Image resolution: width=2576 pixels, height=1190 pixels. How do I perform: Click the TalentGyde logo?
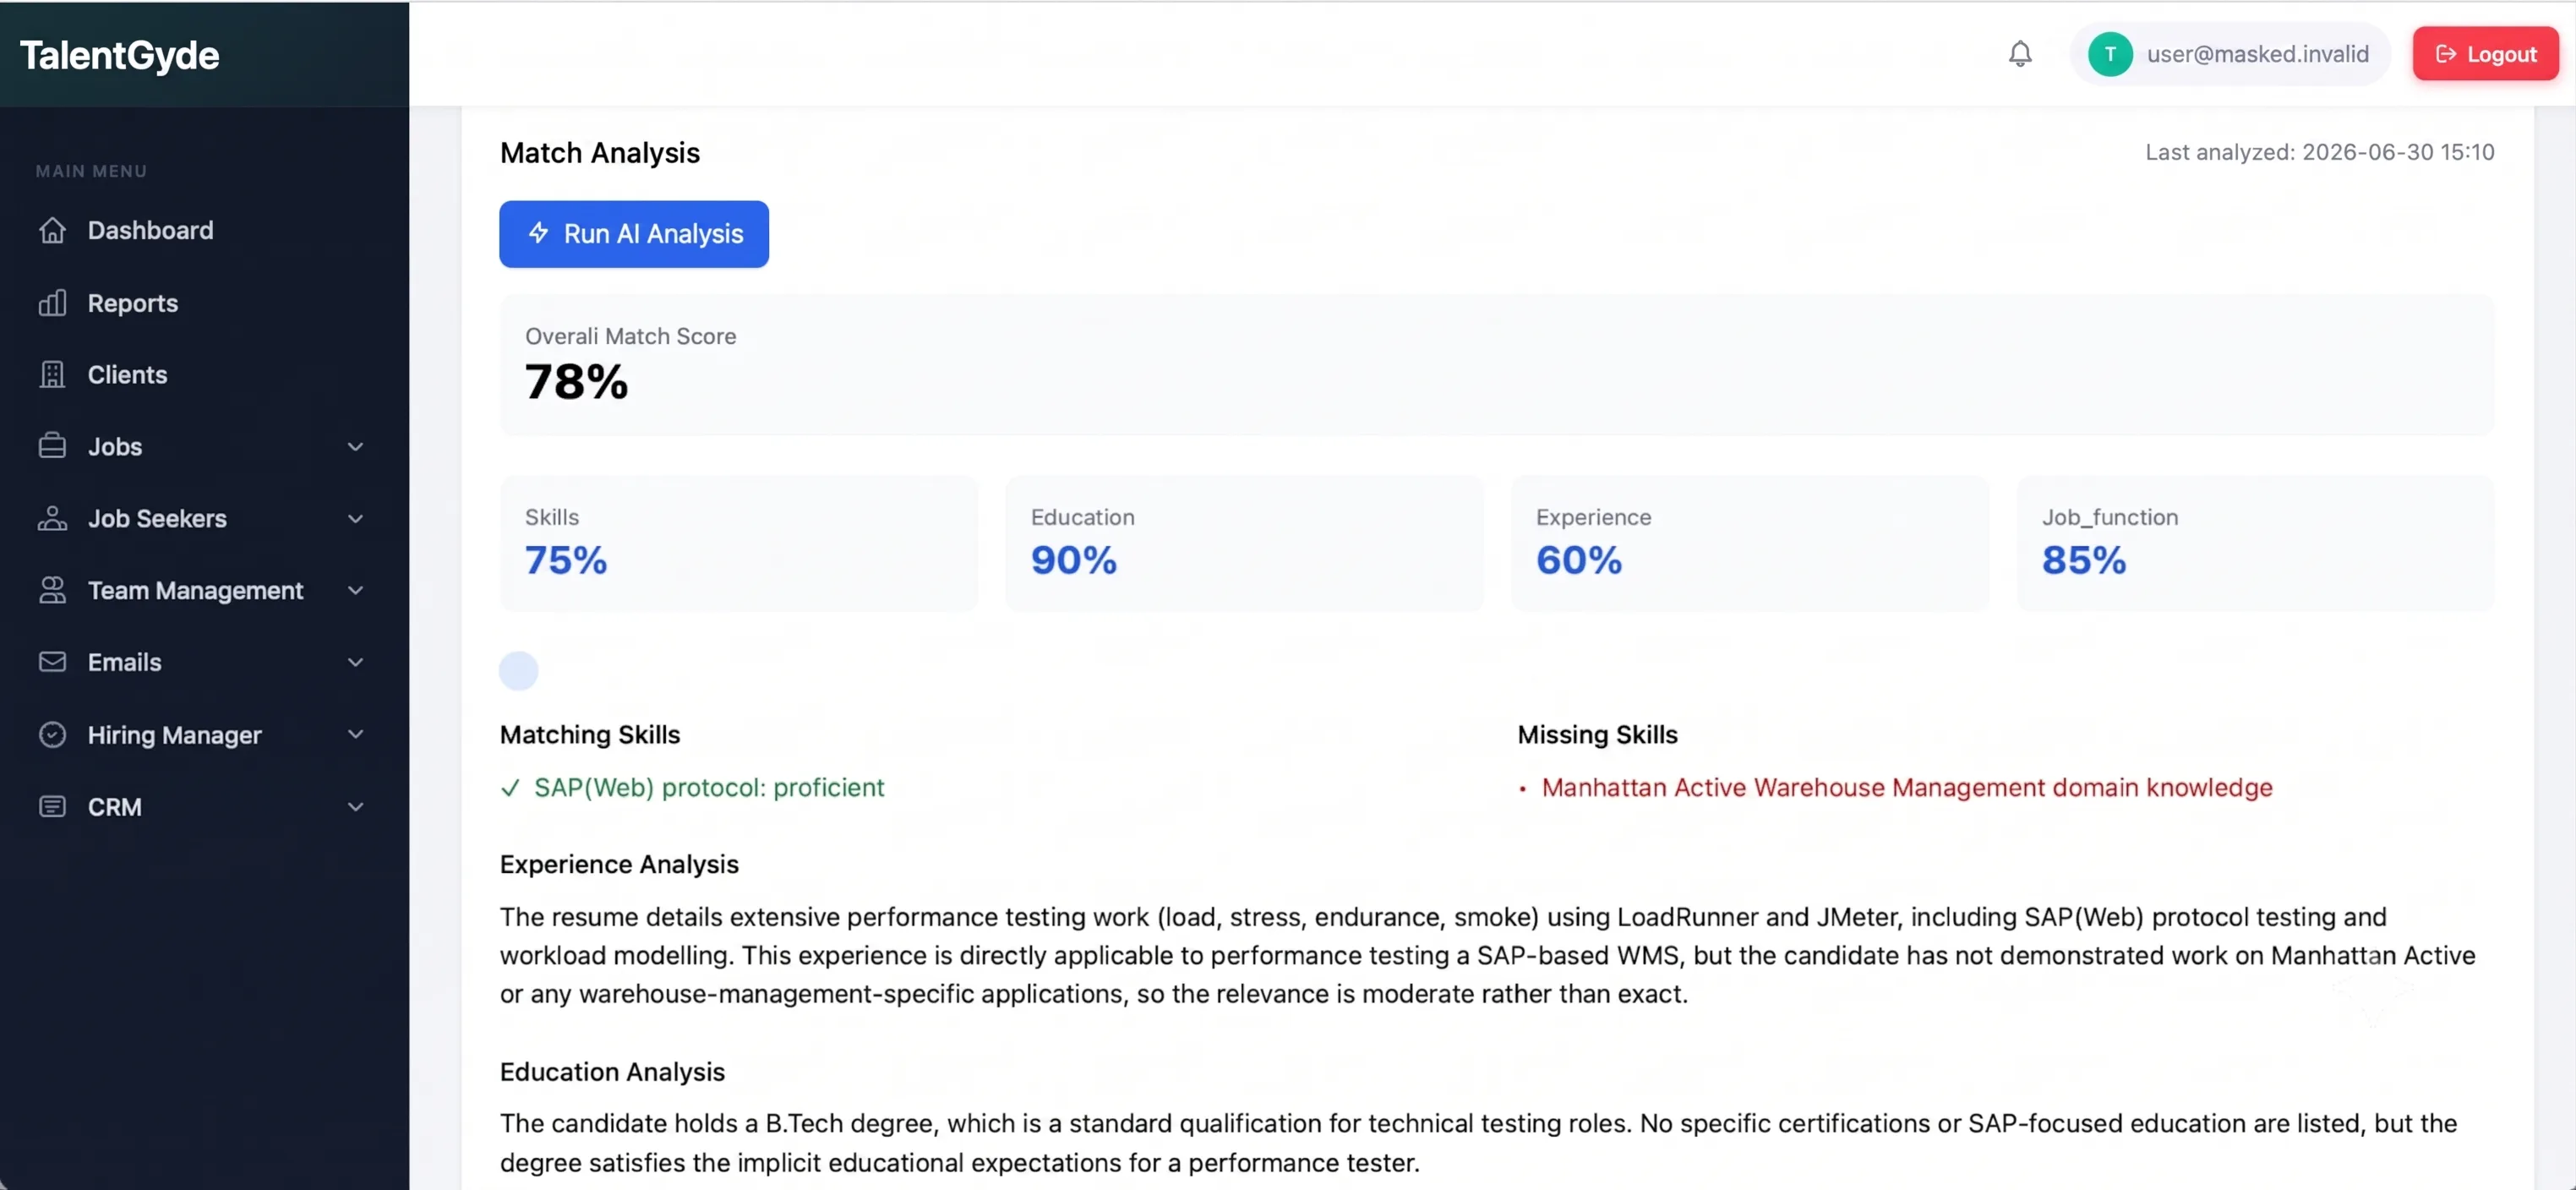[120, 55]
